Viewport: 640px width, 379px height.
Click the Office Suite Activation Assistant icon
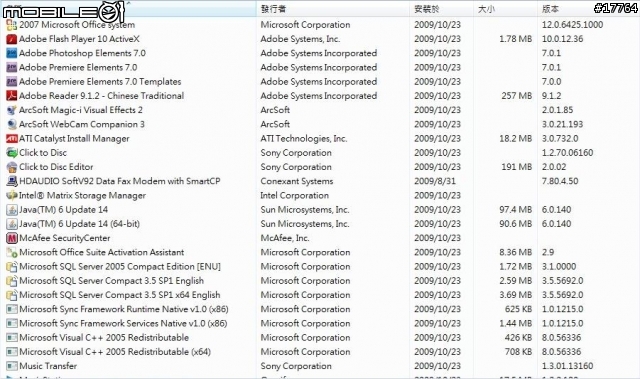(x=12, y=253)
